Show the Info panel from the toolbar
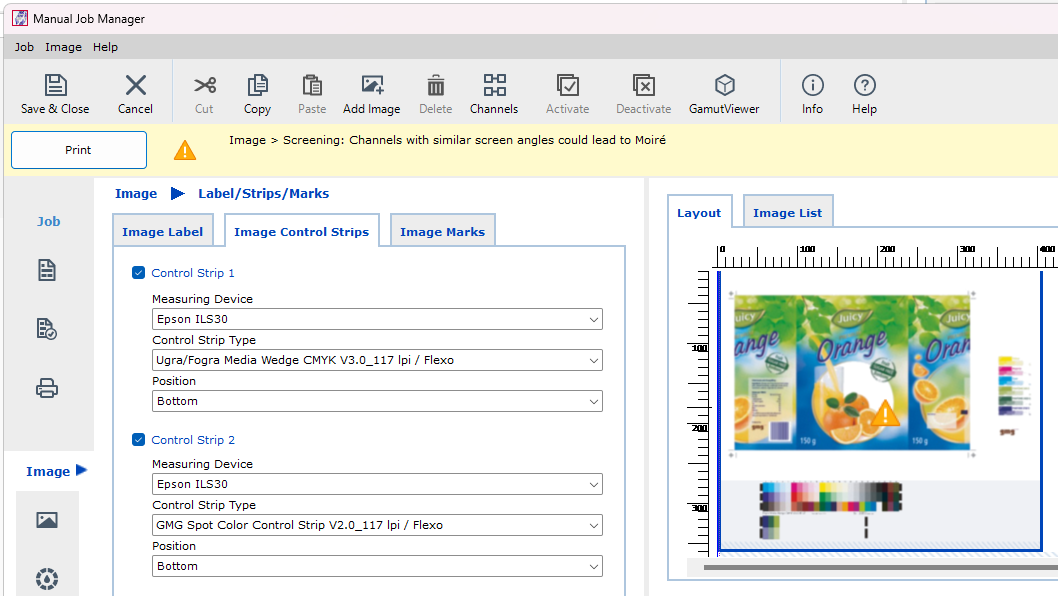This screenshot has height=596, width=1058. click(812, 92)
